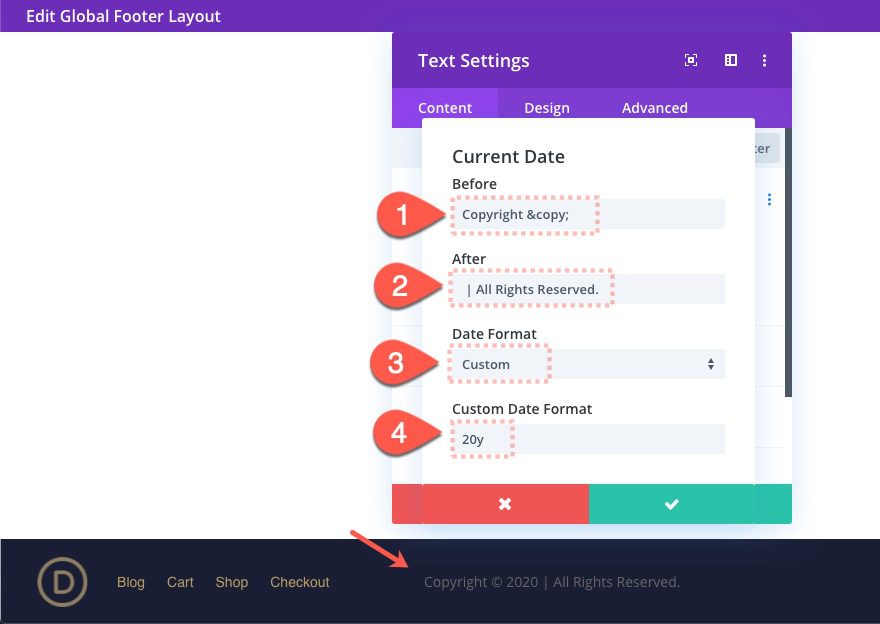This screenshot has height=624, width=880.
Task: Open the Advanced tab
Action: pos(654,107)
